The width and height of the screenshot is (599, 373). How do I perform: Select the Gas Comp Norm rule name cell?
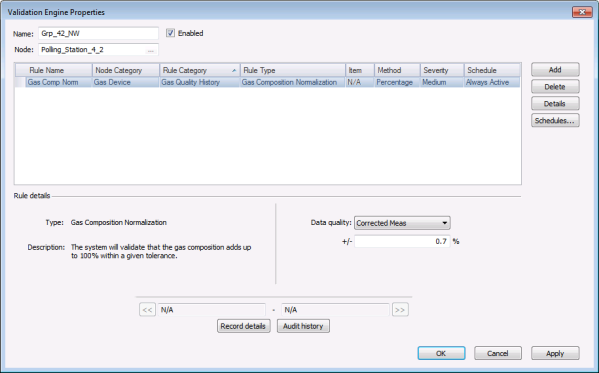point(59,82)
